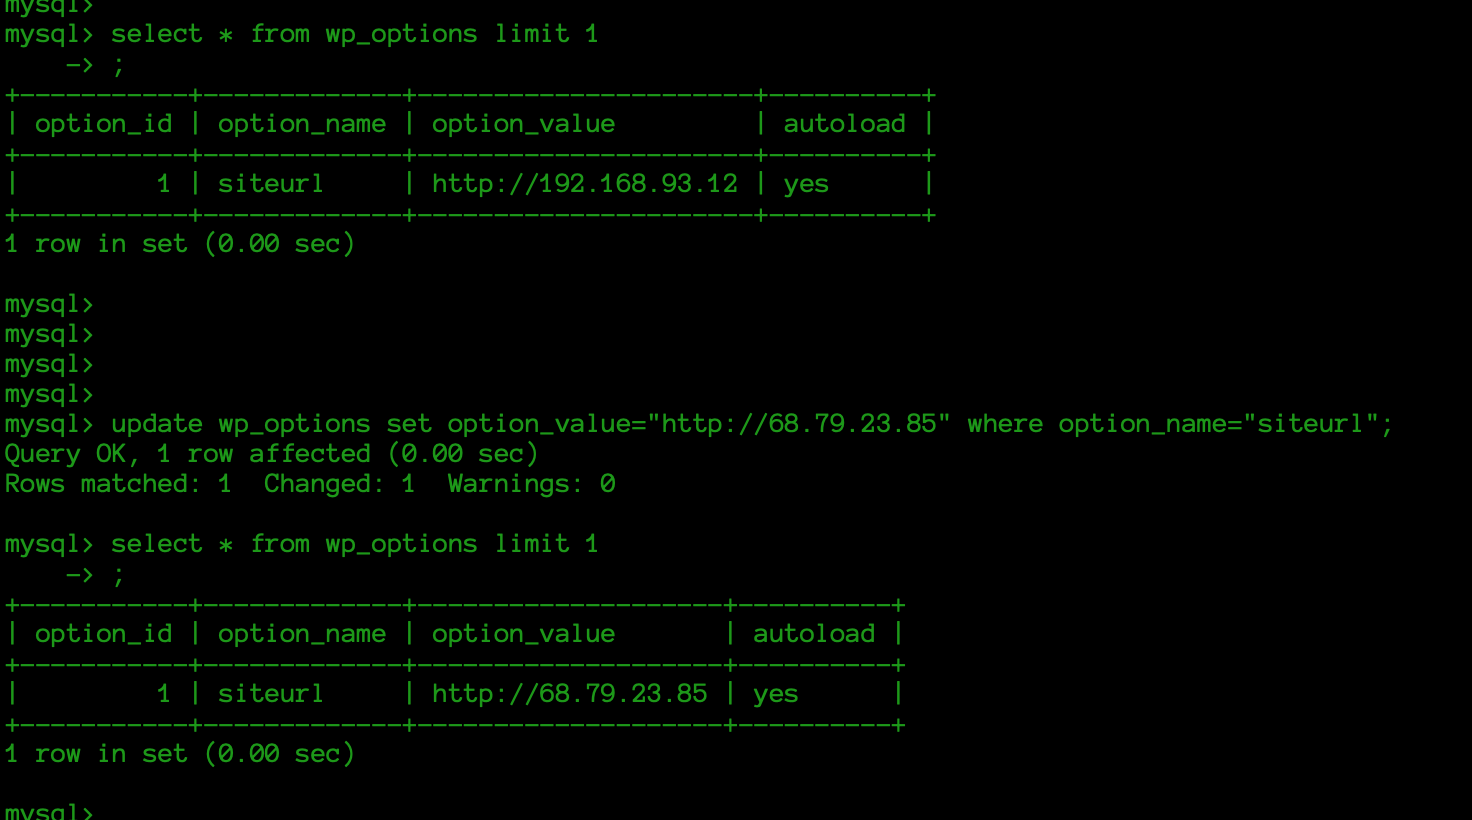
Task: Click the bottom mysql> prompt
Action: [49, 811]
